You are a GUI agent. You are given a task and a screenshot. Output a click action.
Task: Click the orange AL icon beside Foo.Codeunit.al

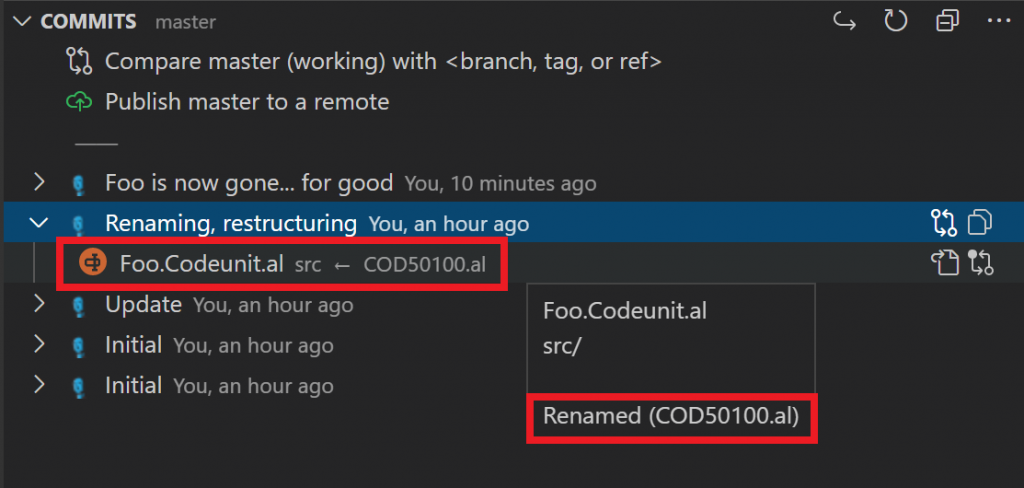point(93,263)
